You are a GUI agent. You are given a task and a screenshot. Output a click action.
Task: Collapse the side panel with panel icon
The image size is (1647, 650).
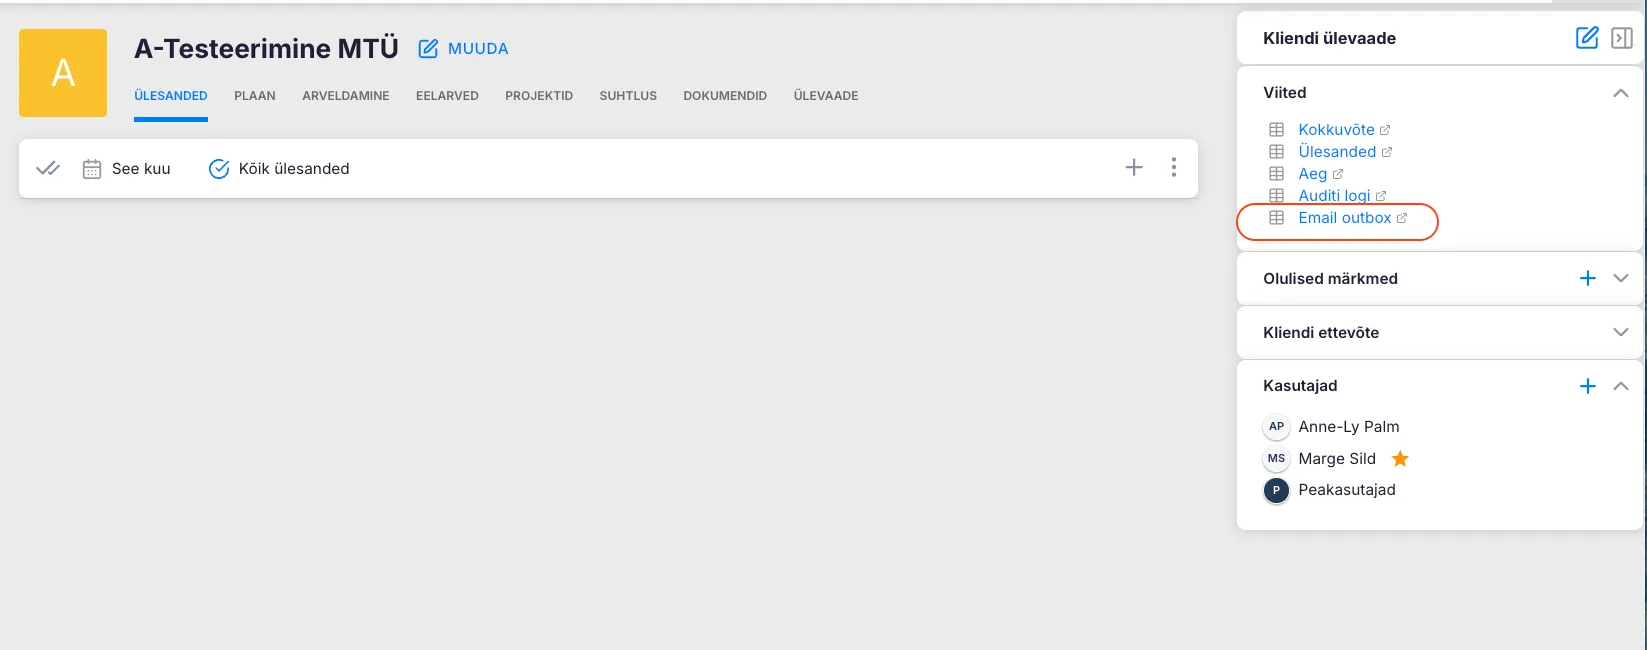click(x=1621, y=38)
